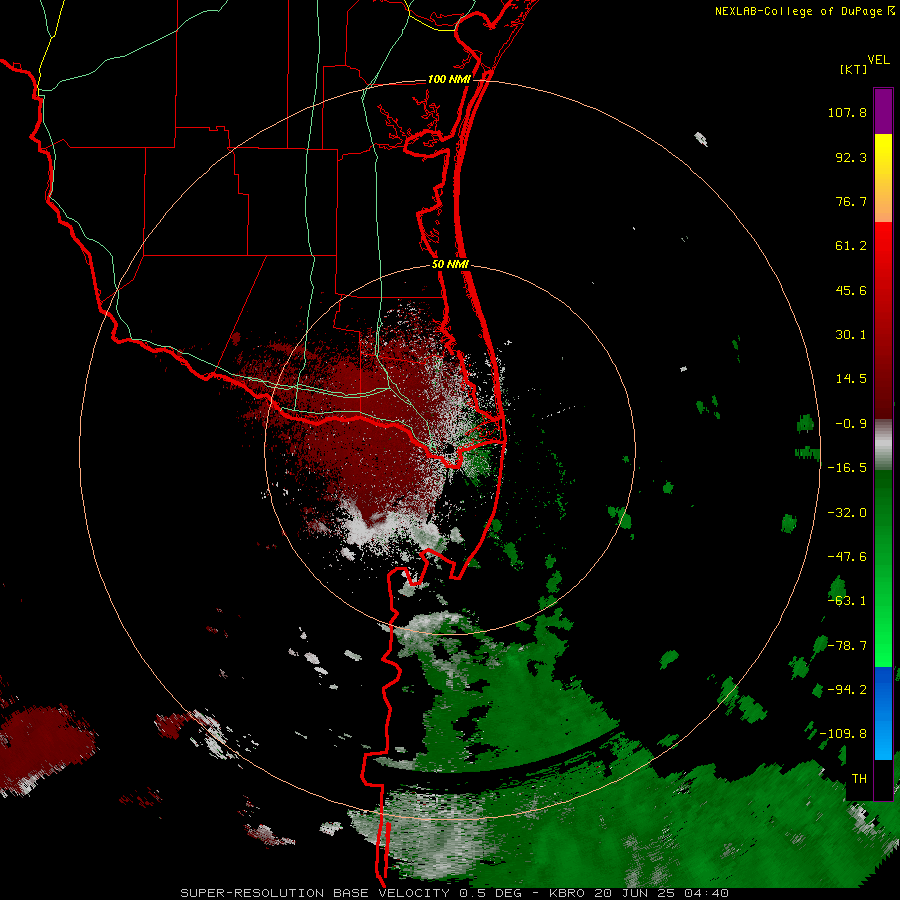This screenshot has width=900, height=900.
Task: Select the -78.7 value on the velocity scale
Action: tap(847, 646)
